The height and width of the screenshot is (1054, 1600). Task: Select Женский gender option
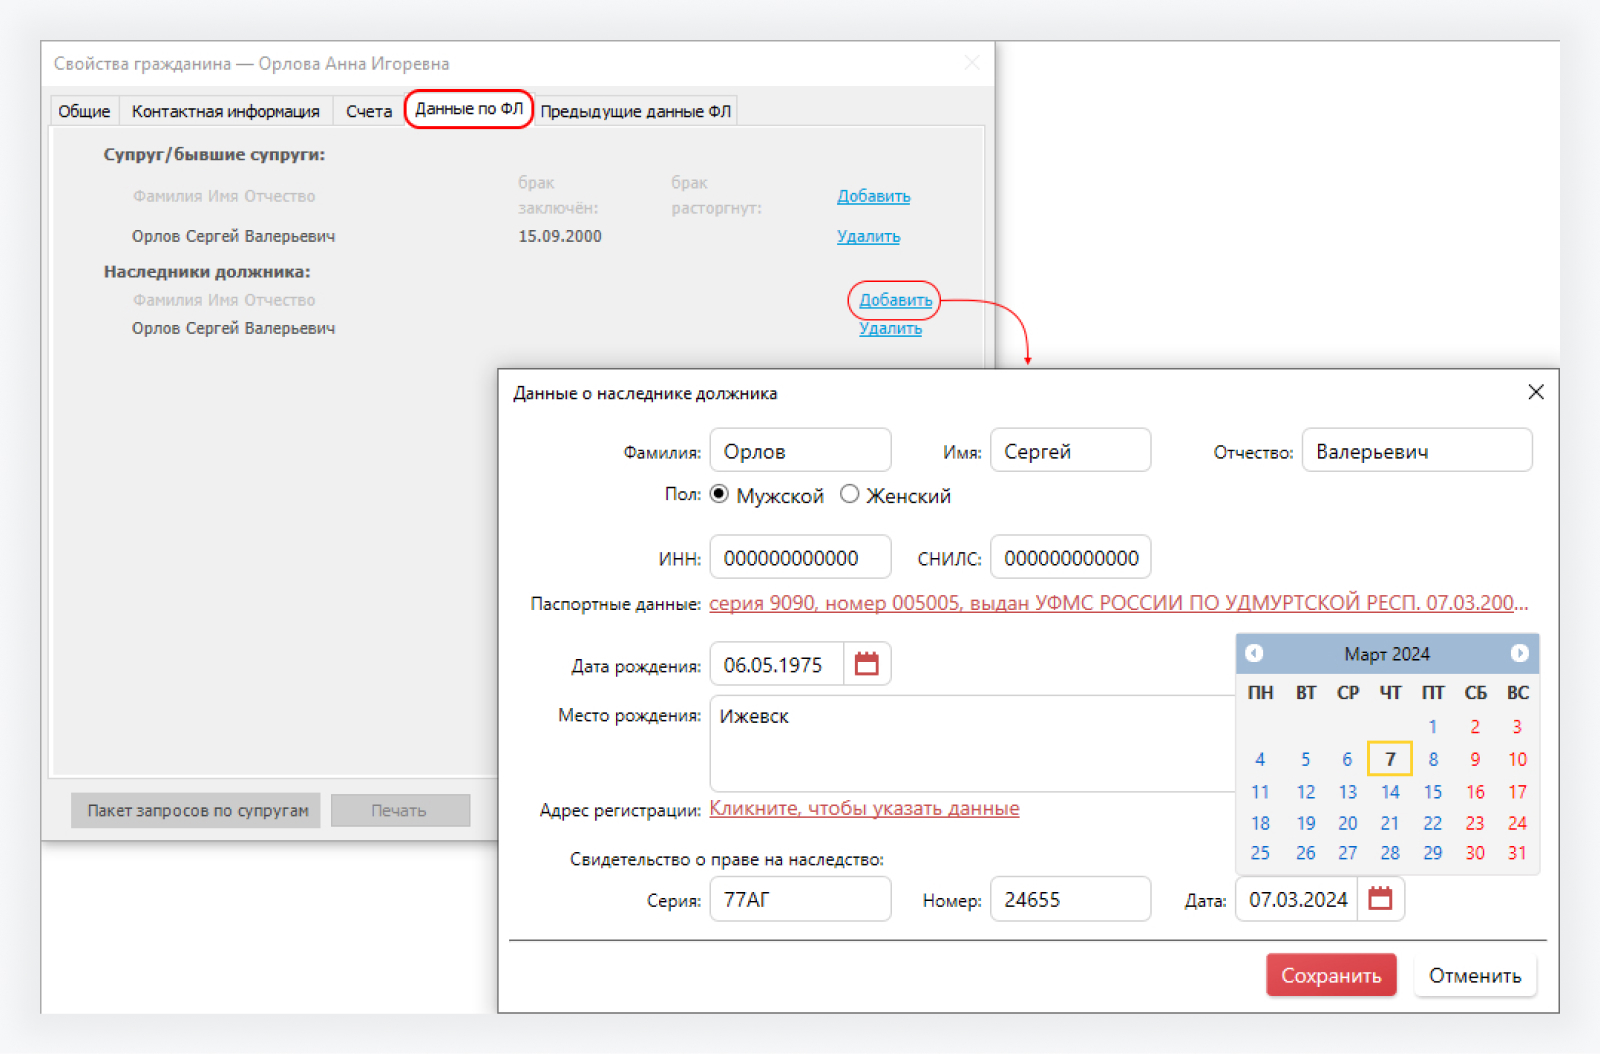click(x=849, y=494)
